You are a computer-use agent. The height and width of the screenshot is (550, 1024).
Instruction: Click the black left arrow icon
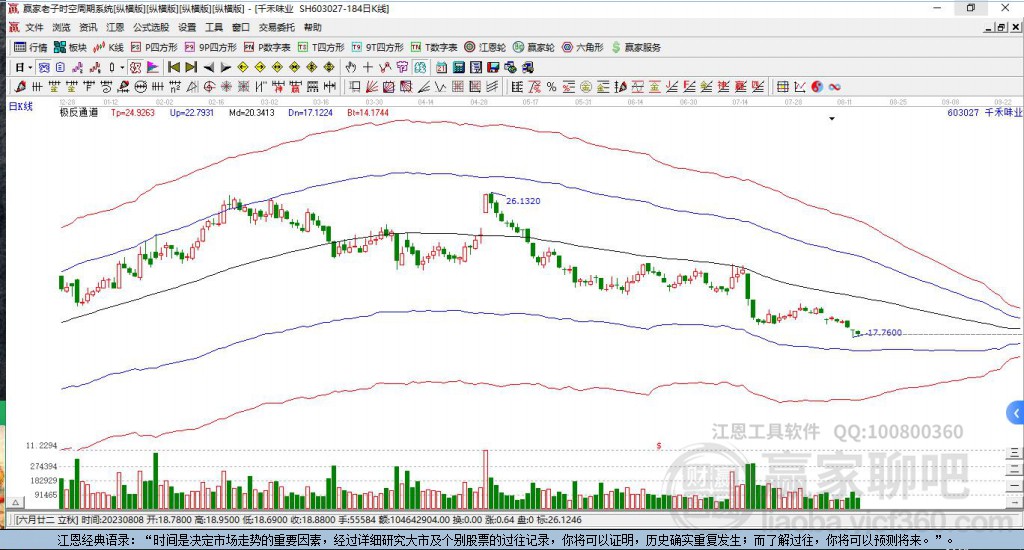tap(208, 67)
